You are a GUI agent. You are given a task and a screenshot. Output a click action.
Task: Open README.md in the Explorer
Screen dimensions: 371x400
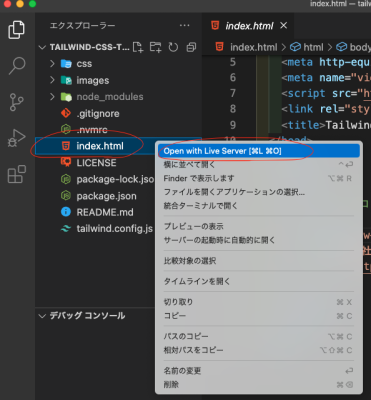click(x=95, y=212)
